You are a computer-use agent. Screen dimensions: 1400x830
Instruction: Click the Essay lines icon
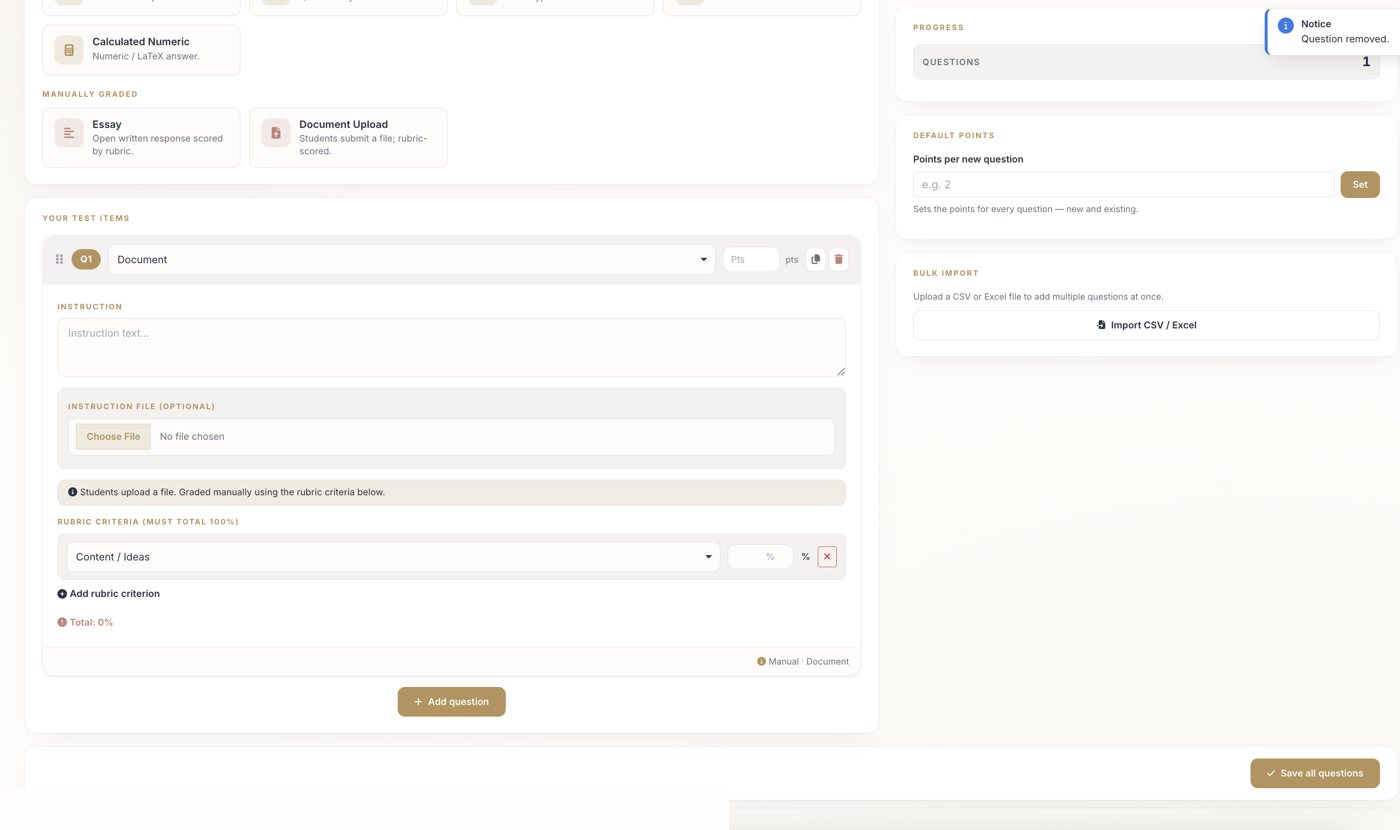(x=69, y=133)
